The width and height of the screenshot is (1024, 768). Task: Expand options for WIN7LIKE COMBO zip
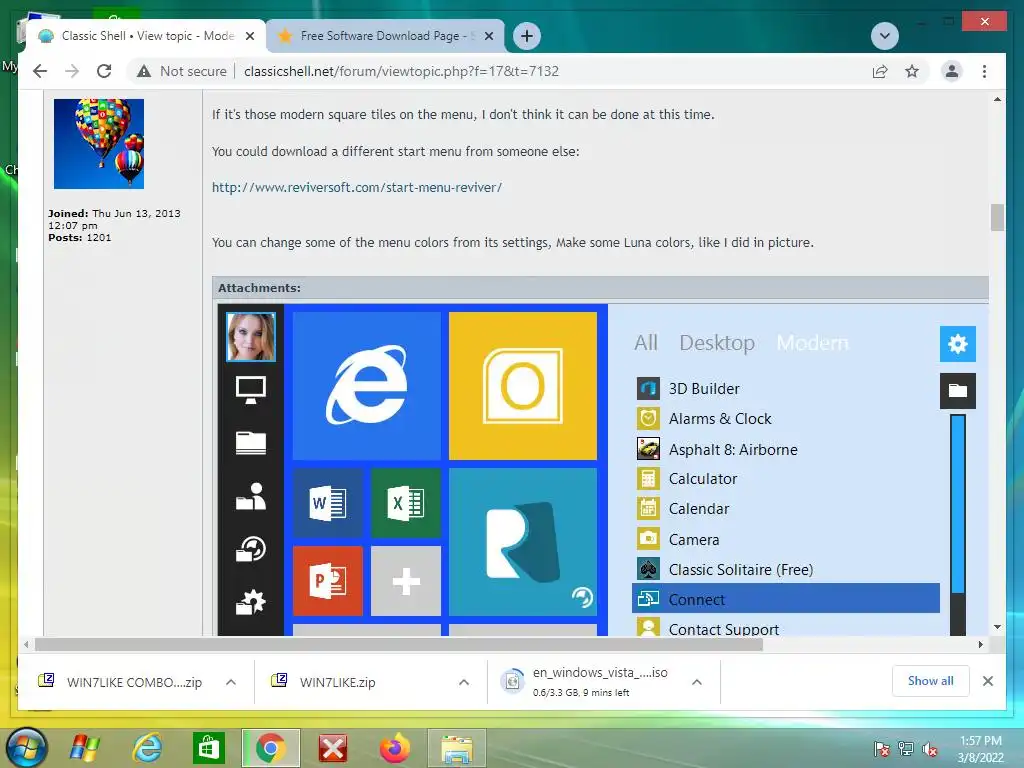231,682
